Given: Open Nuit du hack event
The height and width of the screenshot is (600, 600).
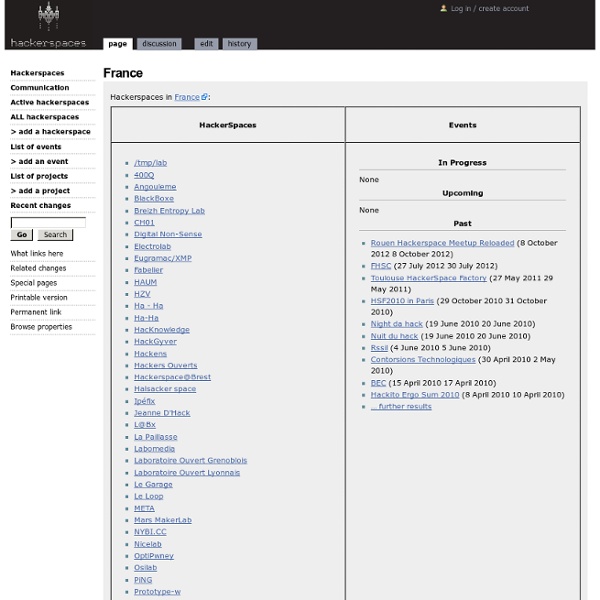Looking at the screenshot, I should pos(394,336).
